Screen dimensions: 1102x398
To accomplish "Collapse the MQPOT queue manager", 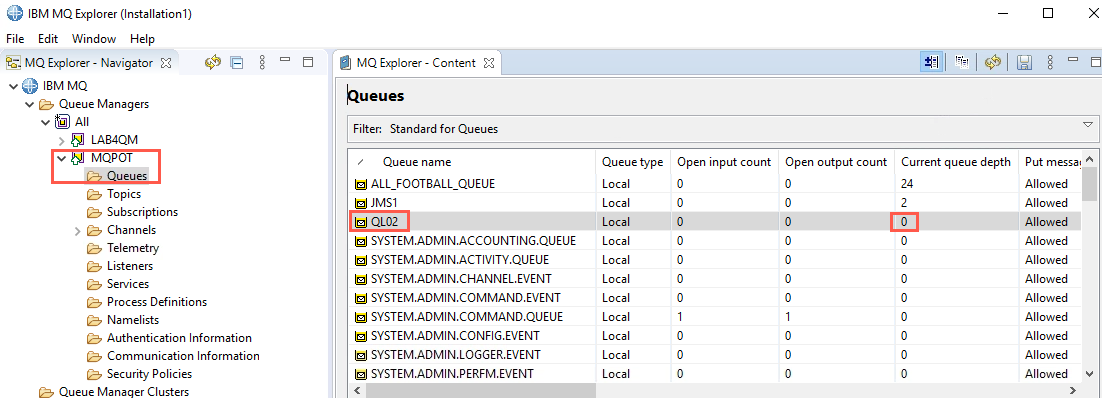I will 62,158.
